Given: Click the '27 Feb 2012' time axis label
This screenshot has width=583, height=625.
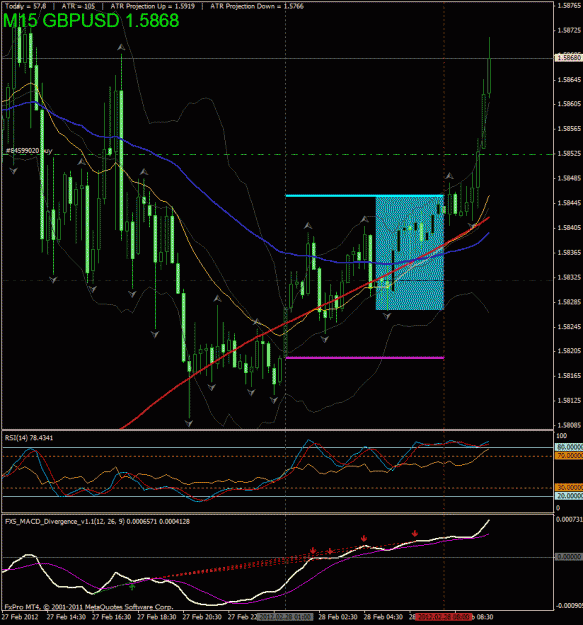Looking at the screenshot, I should tap(22, 617).
